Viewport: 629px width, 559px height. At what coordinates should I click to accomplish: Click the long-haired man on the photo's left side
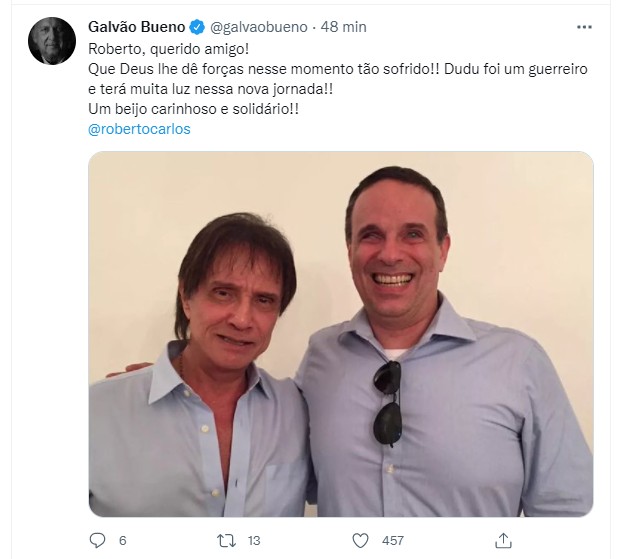click(x=199, y=365)
